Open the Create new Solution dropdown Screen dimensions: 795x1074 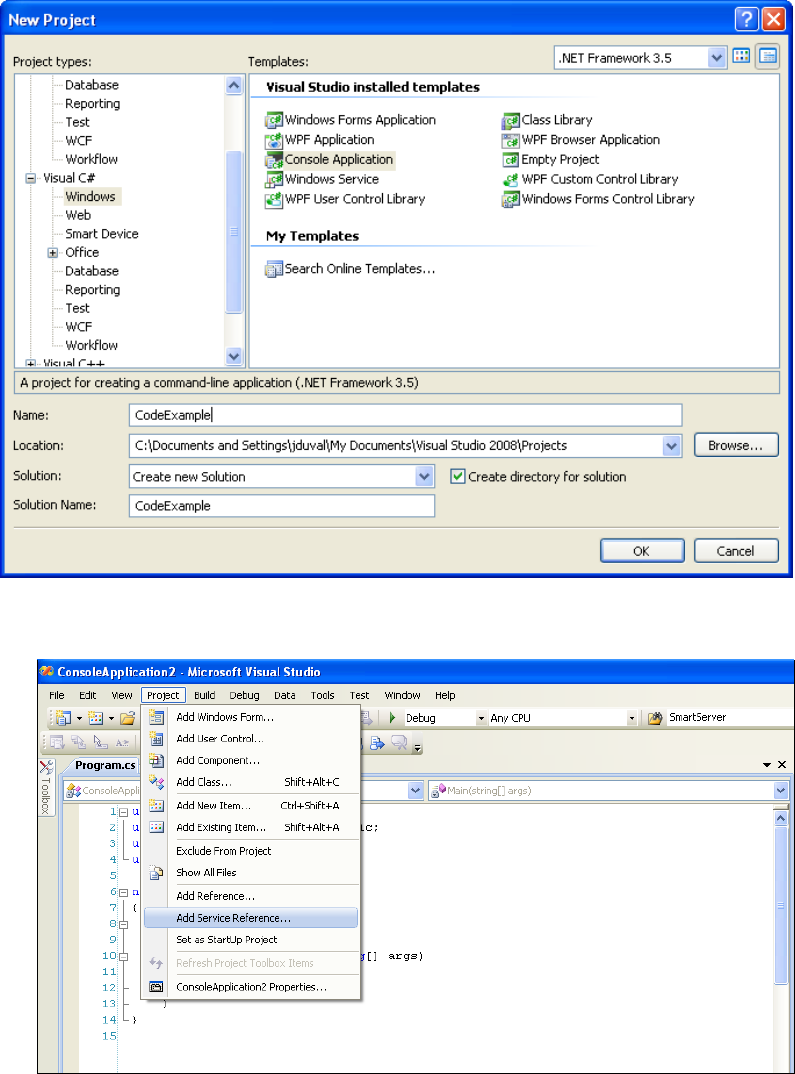[425, 476]
